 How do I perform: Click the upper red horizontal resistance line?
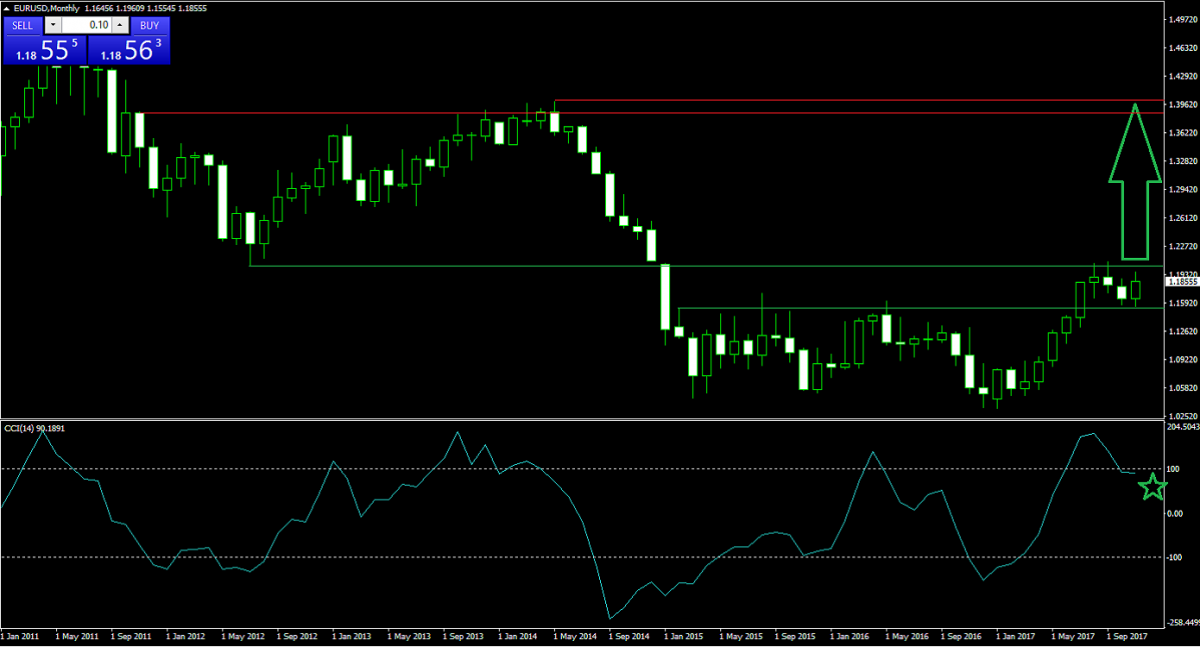click(850, 100)
